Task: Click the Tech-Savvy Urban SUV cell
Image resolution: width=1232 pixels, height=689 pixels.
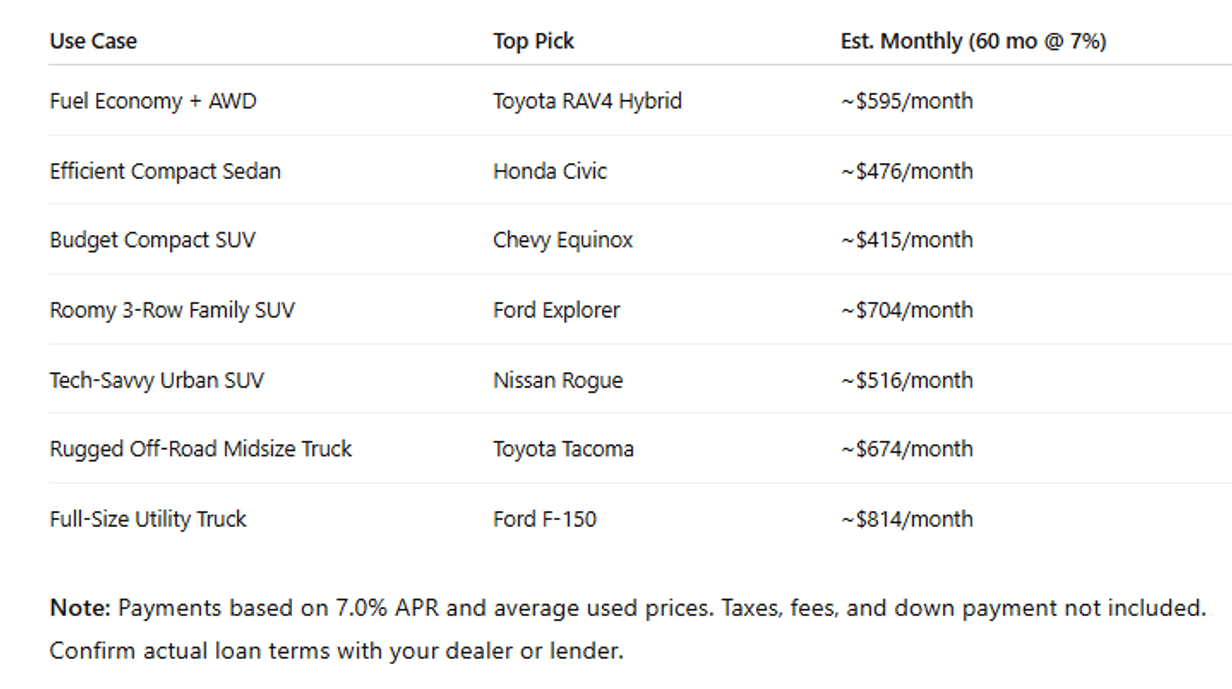Action: click(157, 380)
